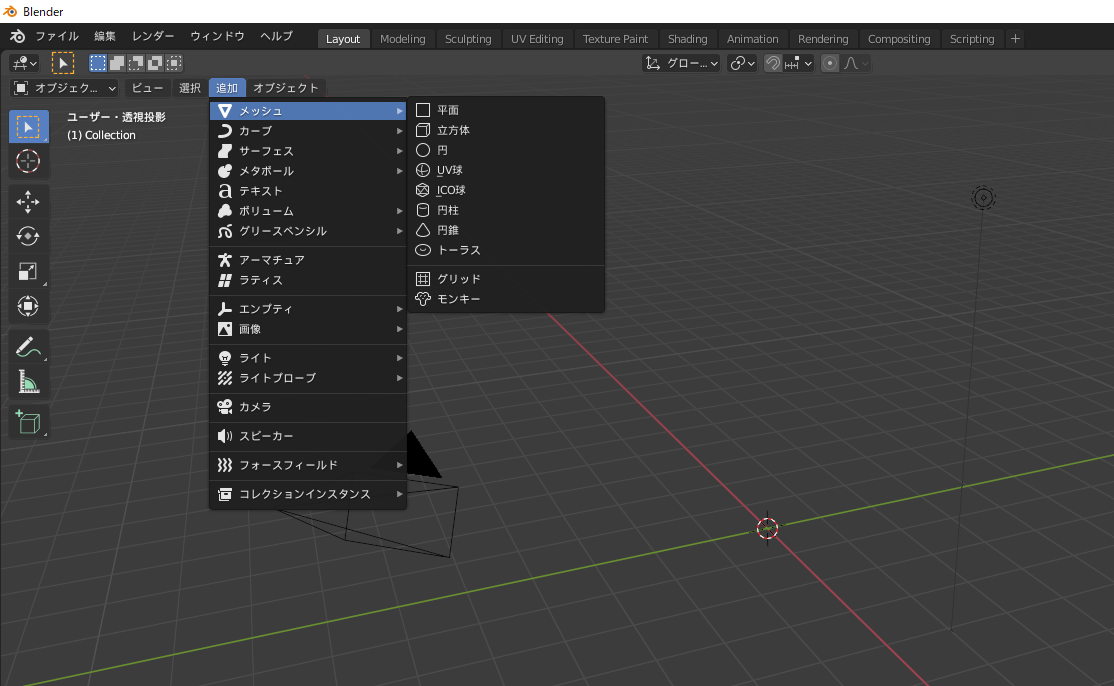This screenshot has height=686, width=1114.
Task: Expand the フォースフィールド submenu
Action: click(308, 465)
